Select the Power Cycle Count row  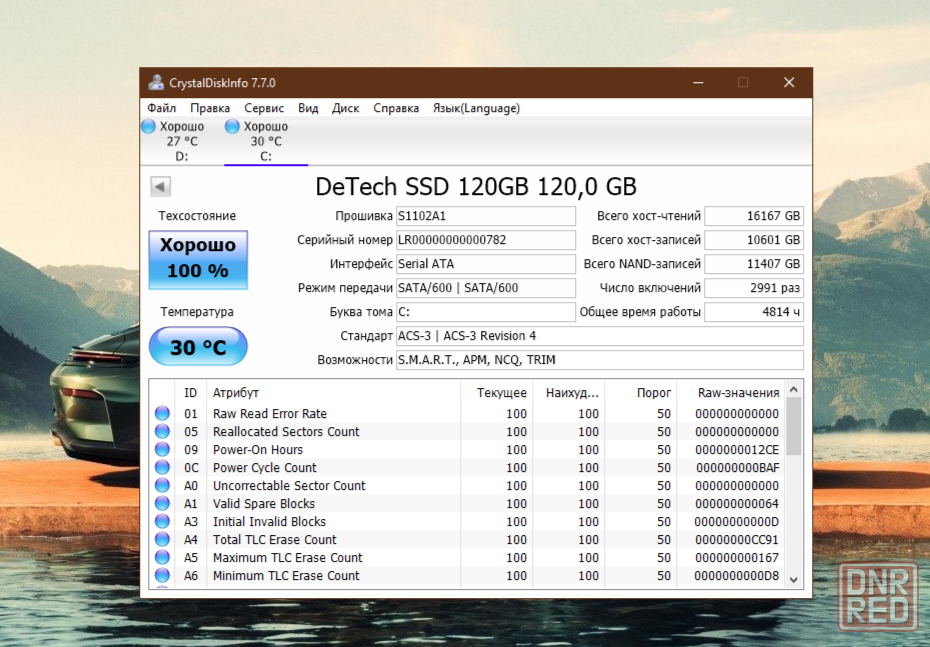click(x=264, y=468)
